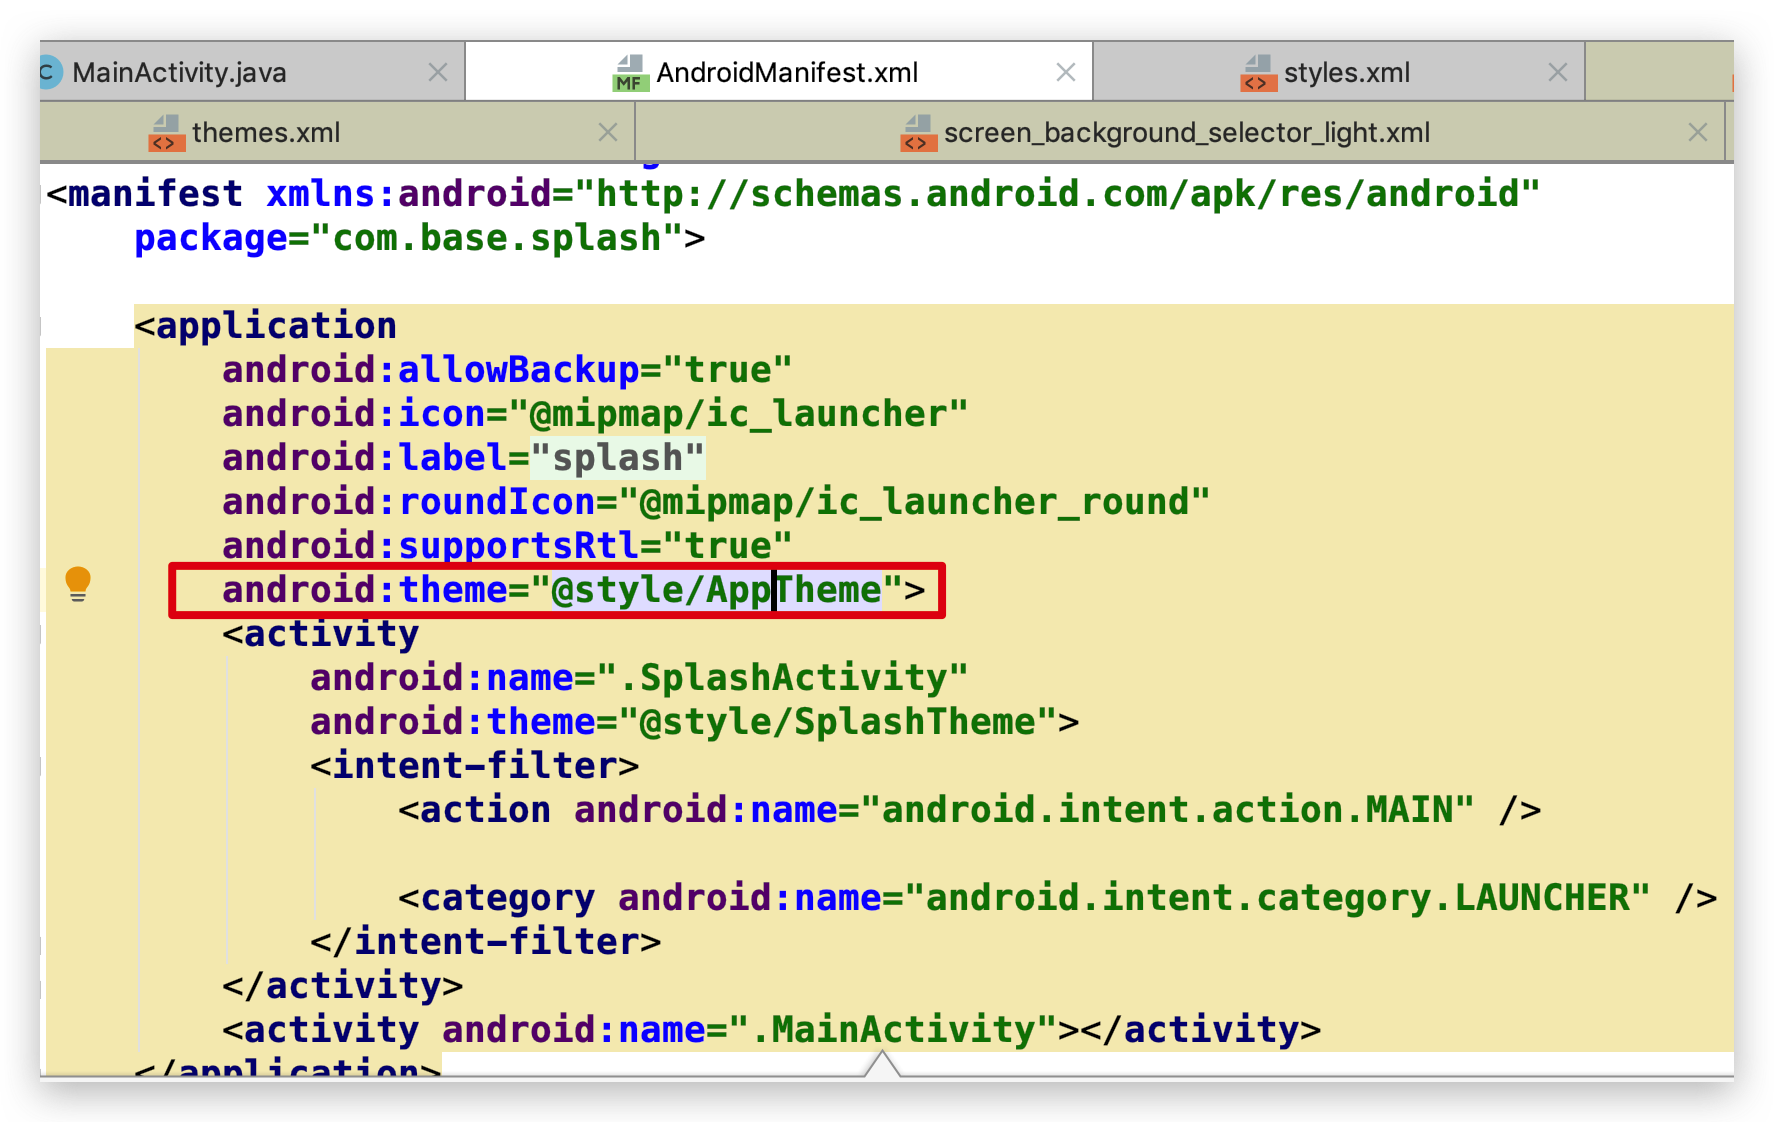Click "android.intent.action.MAIN" text
The height and width of the screenshot is (1122, 1774).
(1167, 810)
